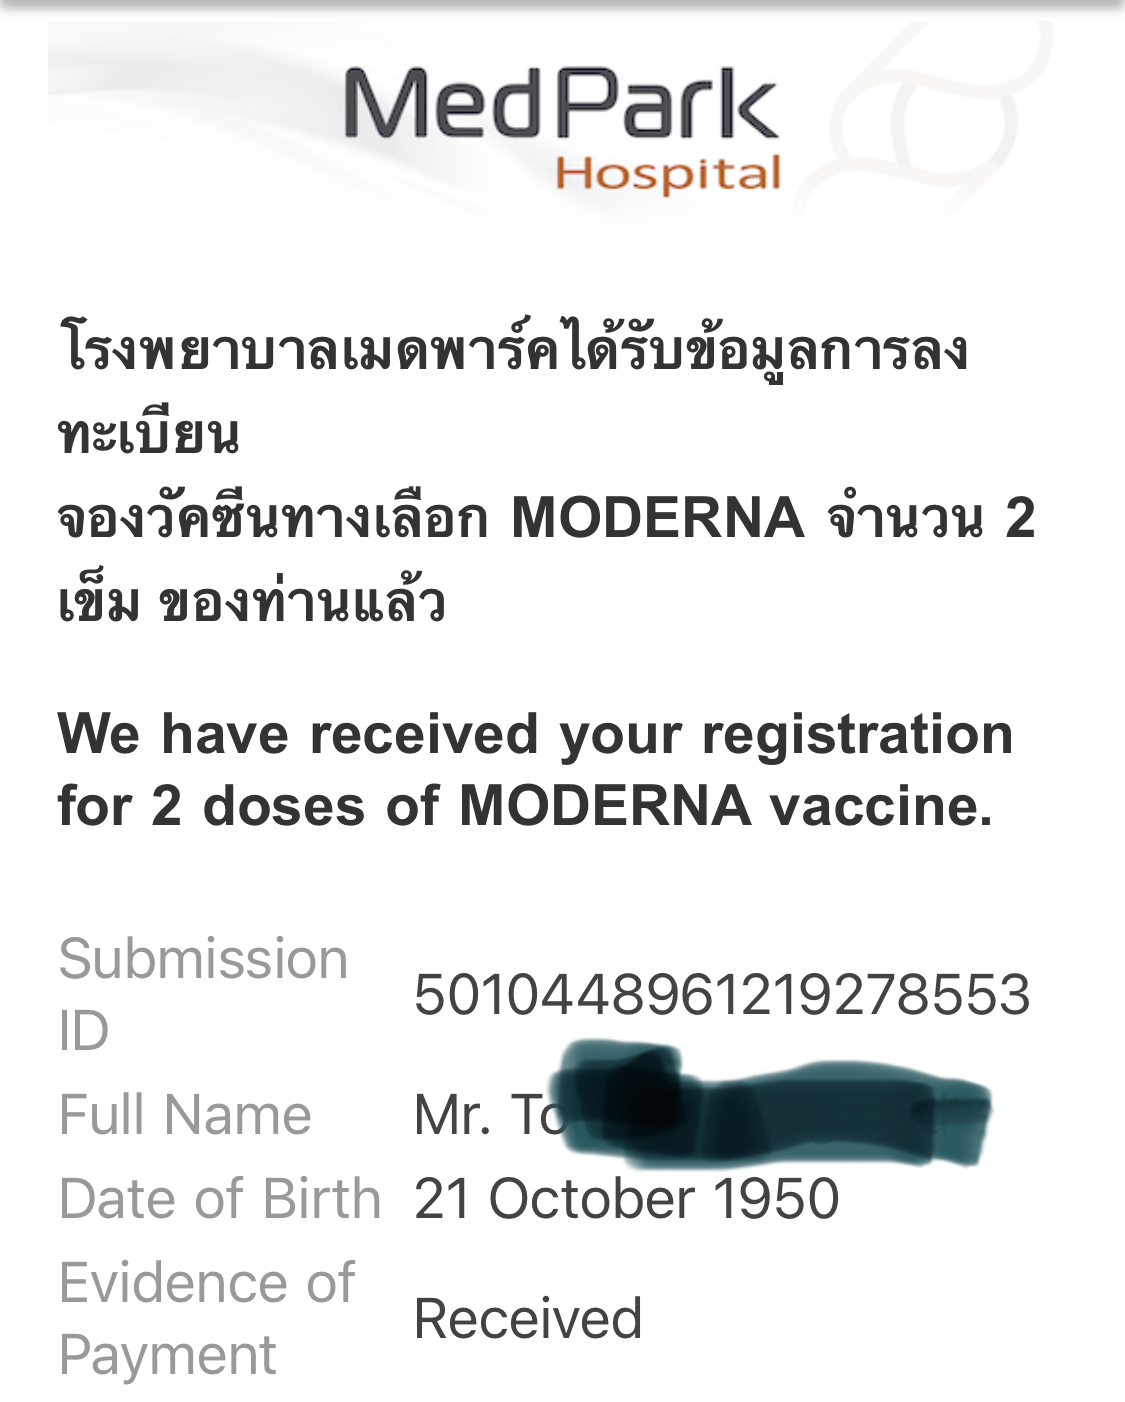Click "We have received your registration" text
This screenshot has height=1402, width=1125.
coord(535,733)
